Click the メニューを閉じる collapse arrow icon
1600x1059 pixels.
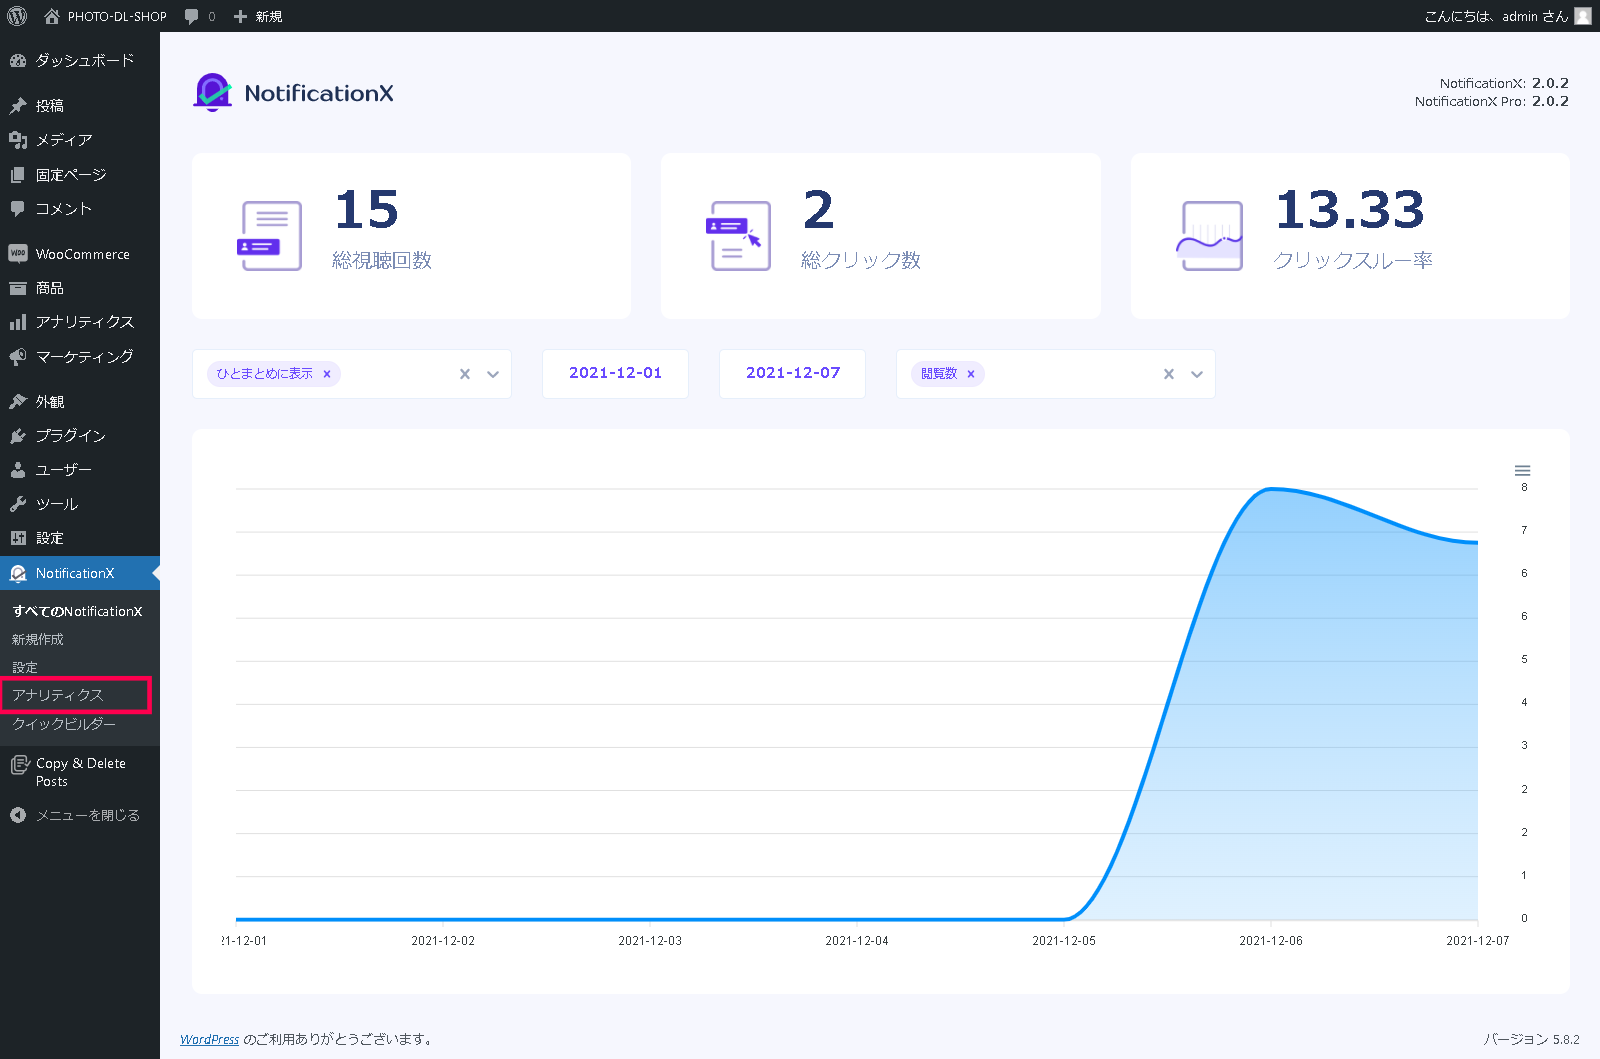pyautogui.click(x=18, y=815)
